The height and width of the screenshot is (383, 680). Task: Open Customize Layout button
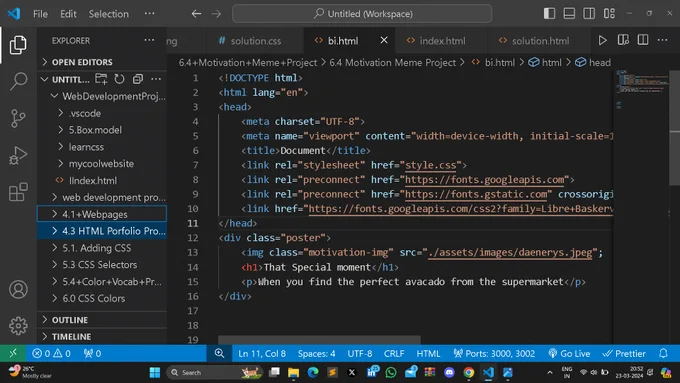(609, 13)
